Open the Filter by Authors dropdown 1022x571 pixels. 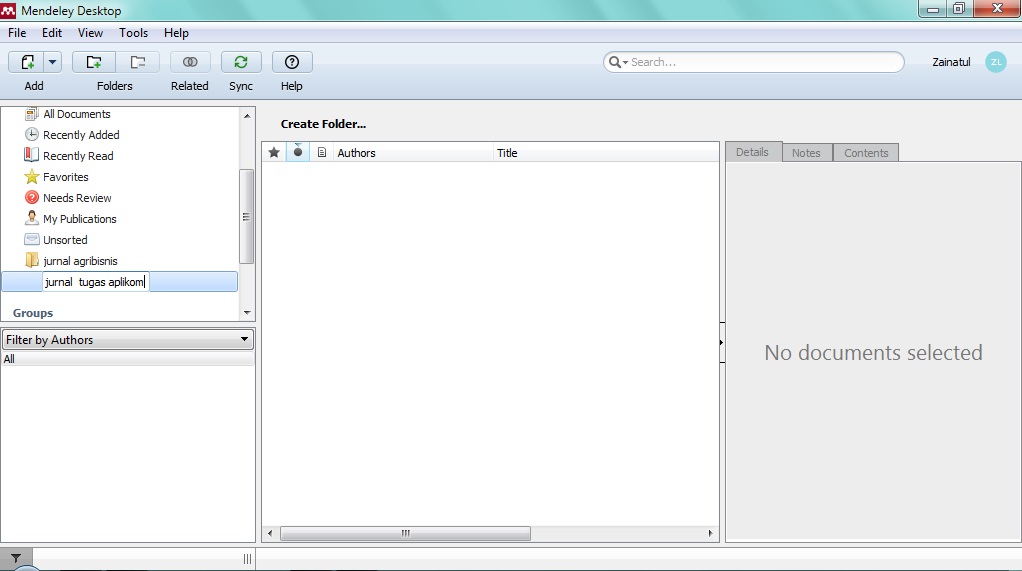[128, 340]
